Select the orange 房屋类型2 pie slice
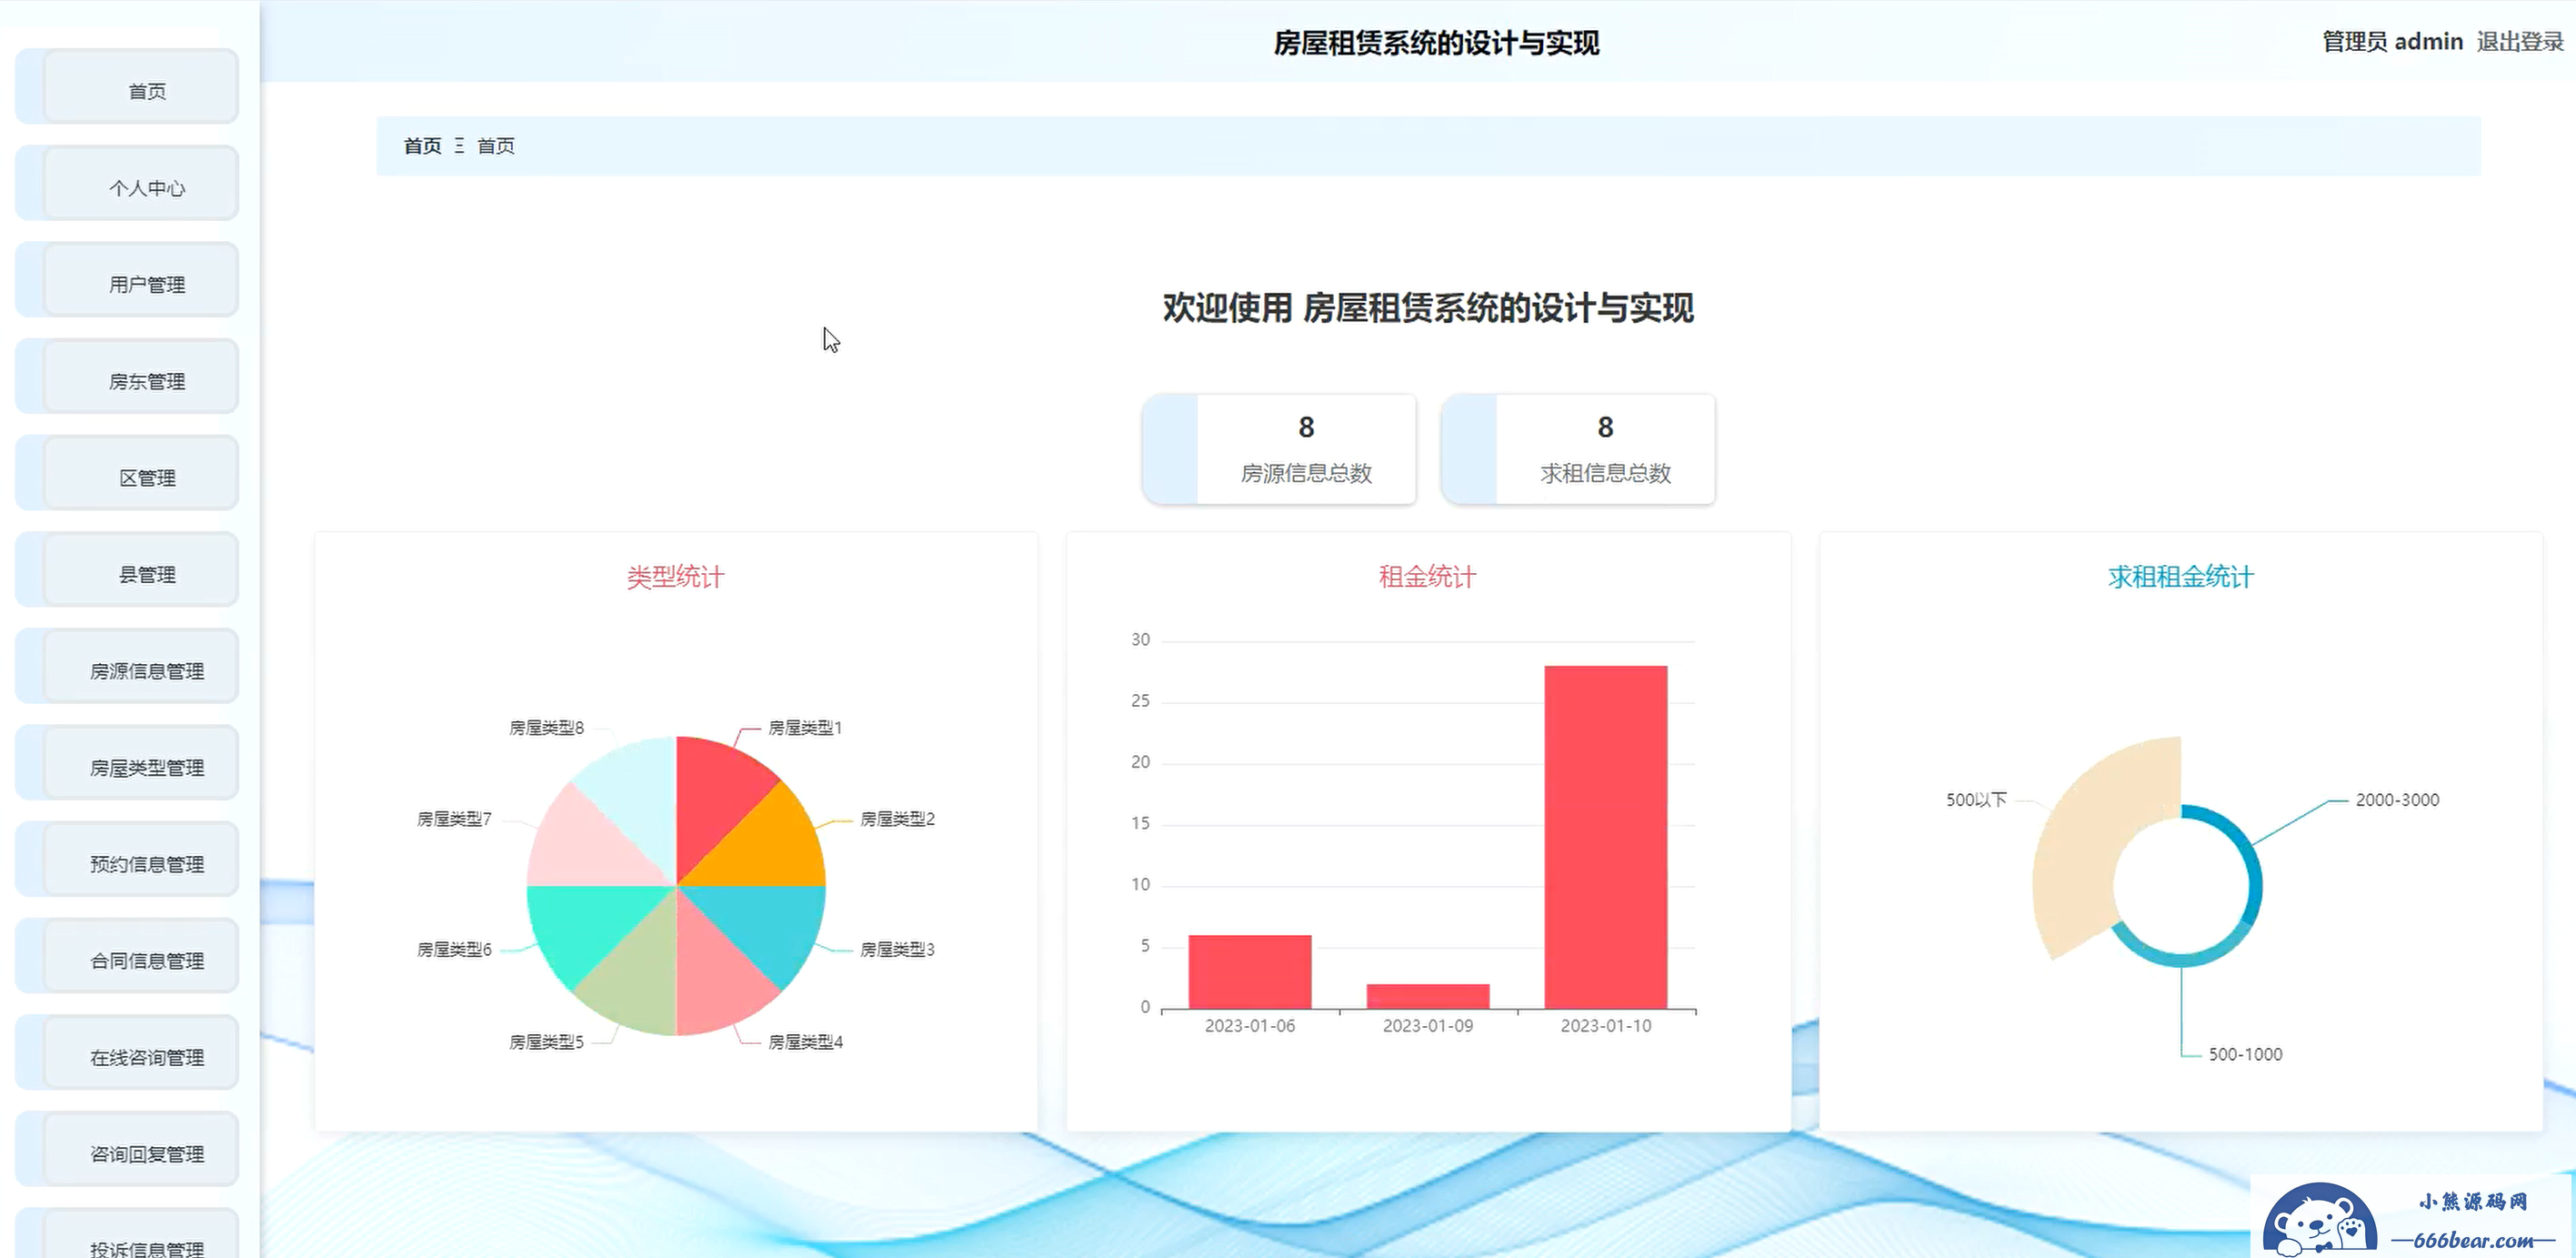This screenshot has width=2576, height=1258. pyautogui.click(x=770, y=846)
